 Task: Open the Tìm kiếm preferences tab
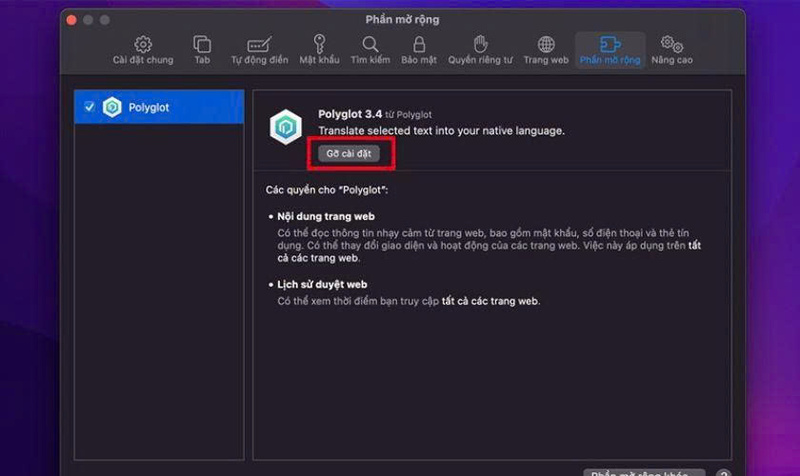click(370, 50)
